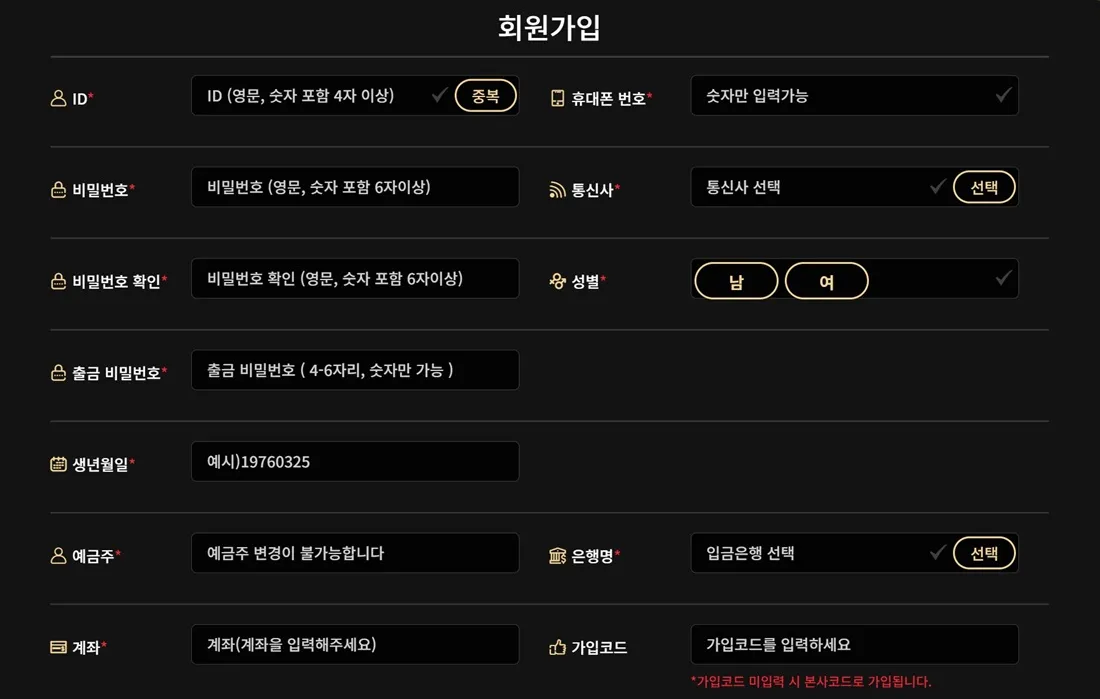Click the thumbs-up icon beside 가입코드
Screen dimensions: 1100x699
(558, 648)
